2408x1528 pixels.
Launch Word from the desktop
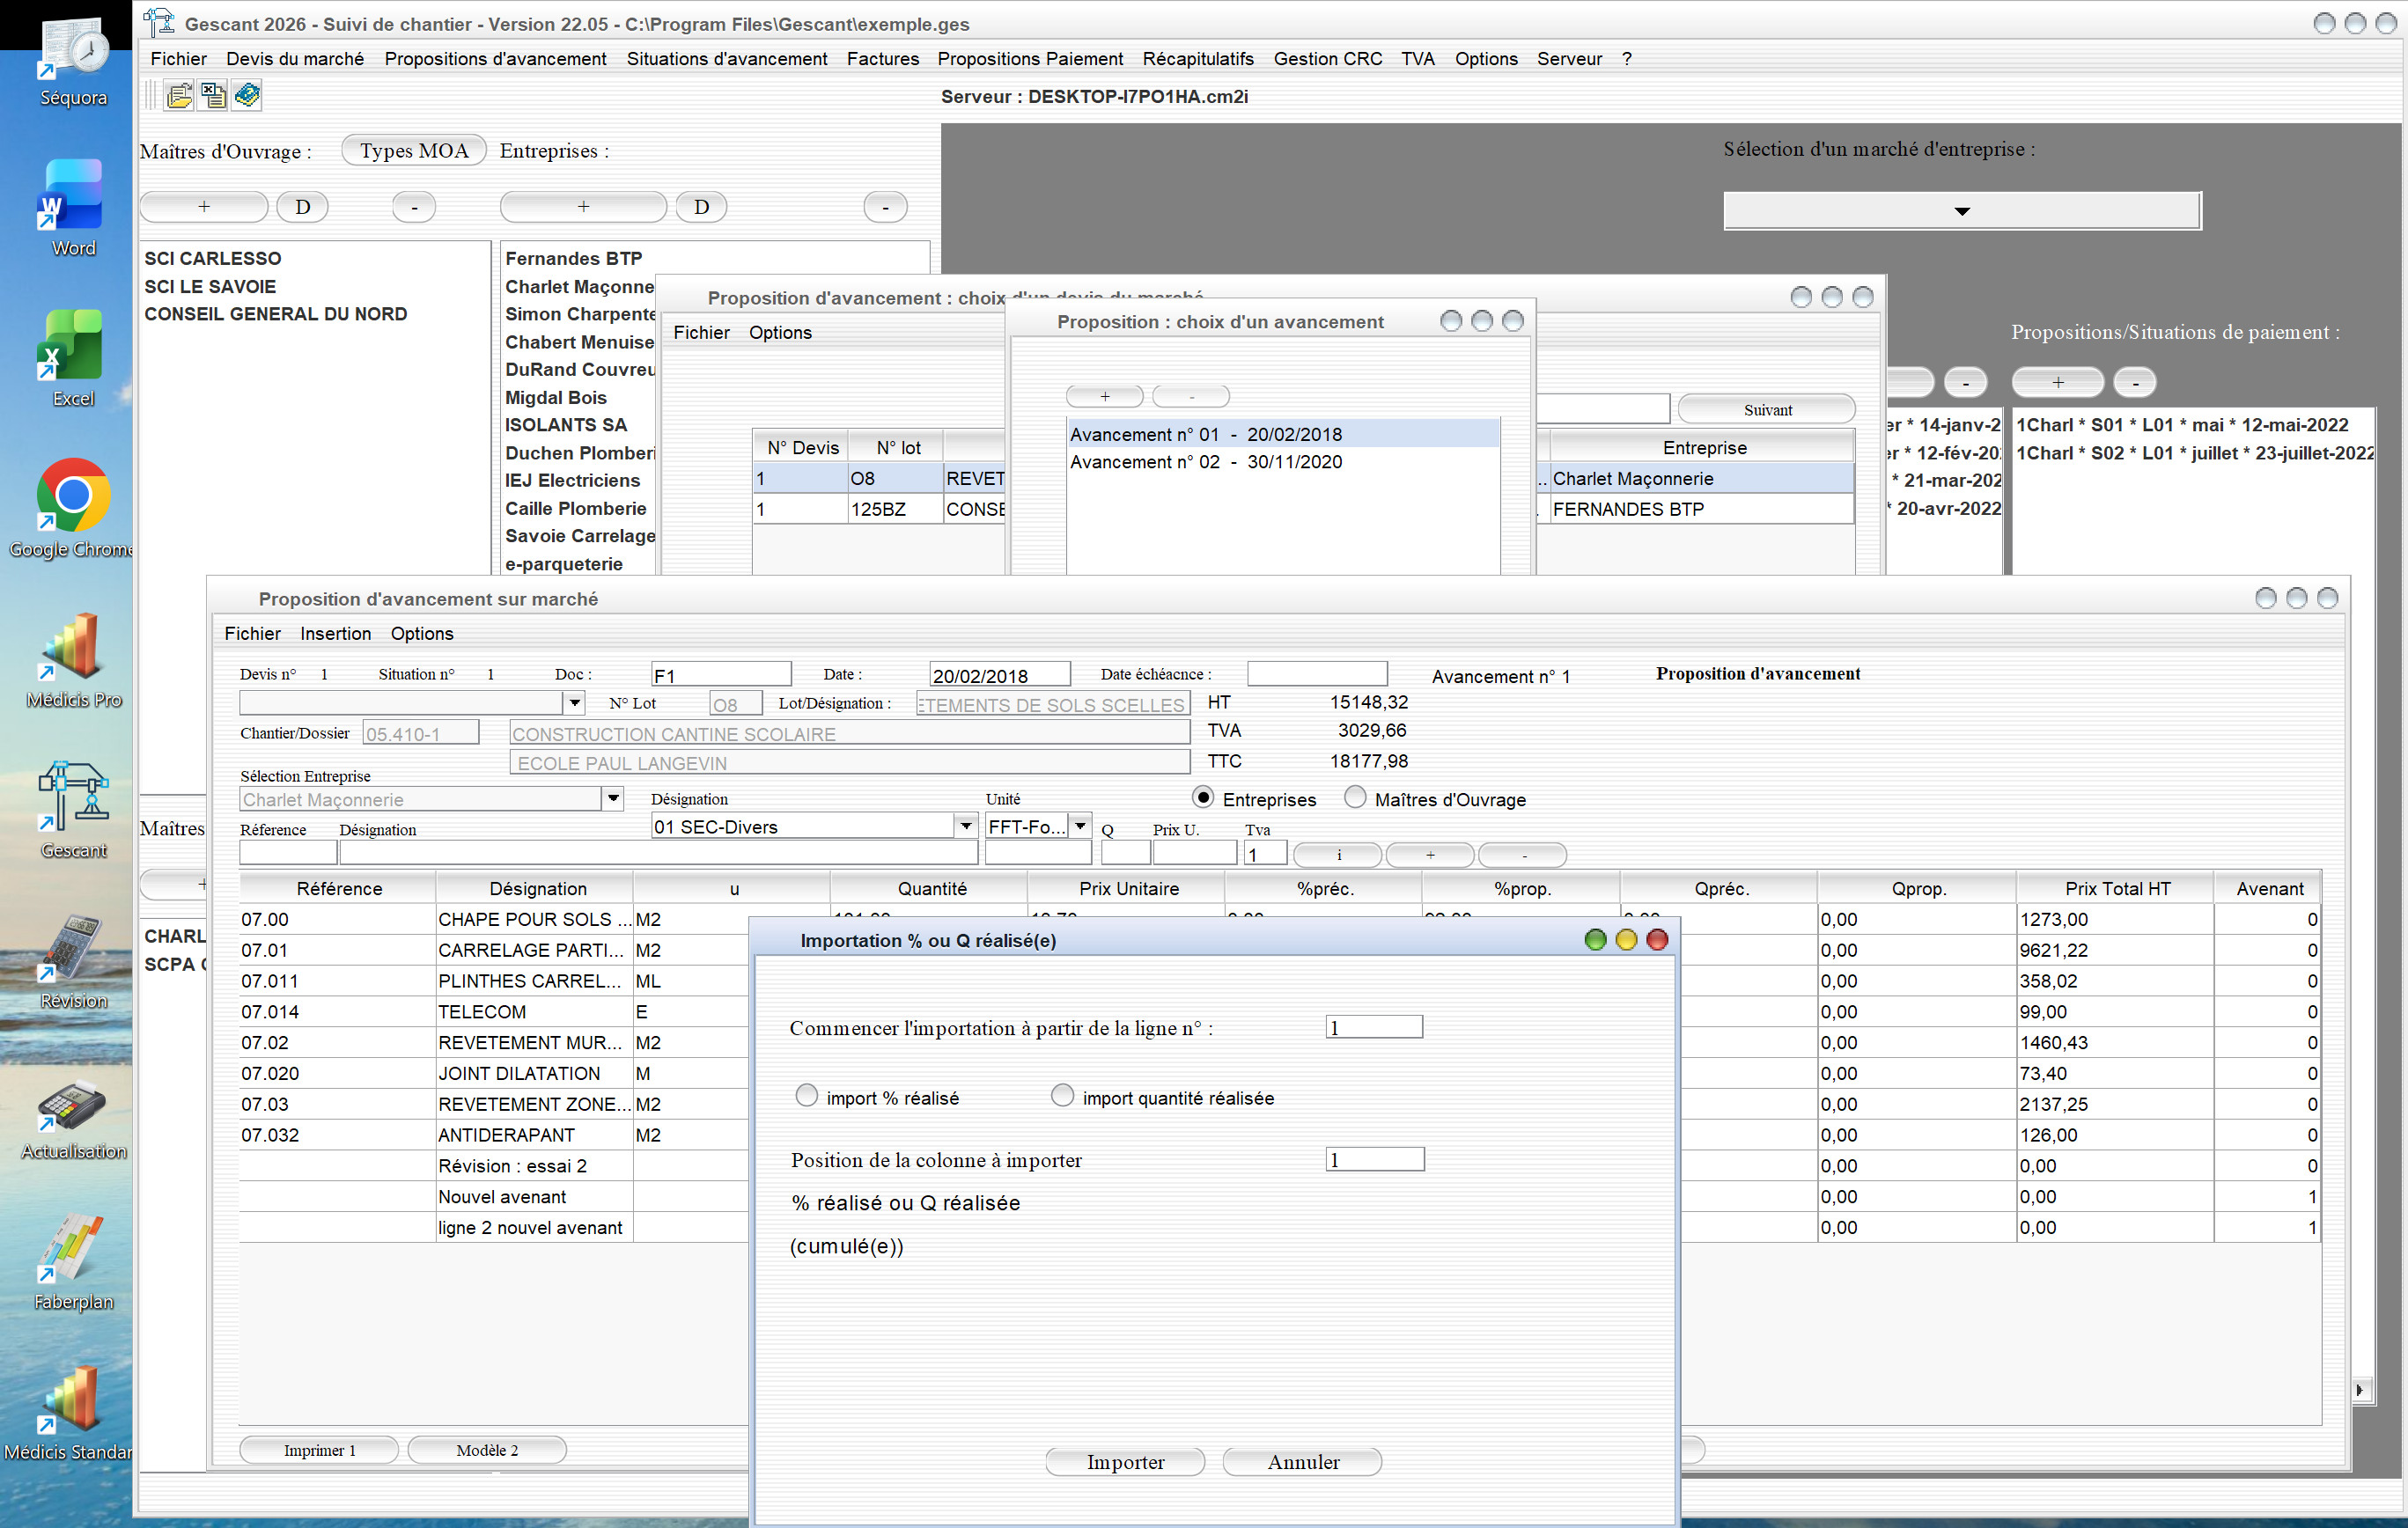click(73, 208)
